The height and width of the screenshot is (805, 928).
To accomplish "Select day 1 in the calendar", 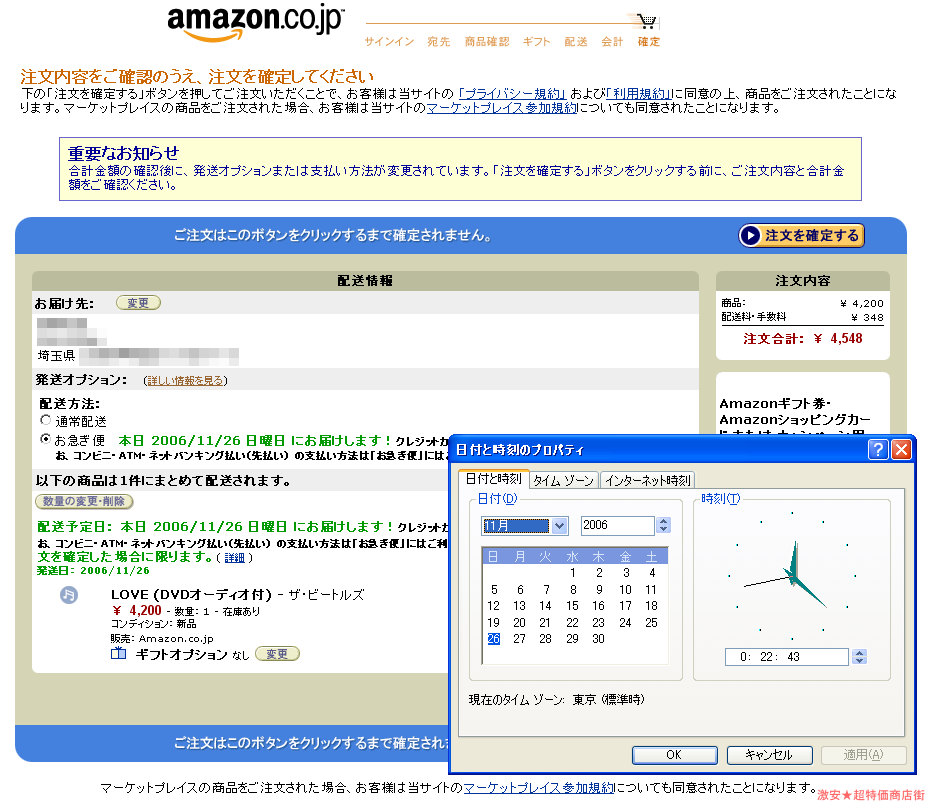I will pos(572,572).
